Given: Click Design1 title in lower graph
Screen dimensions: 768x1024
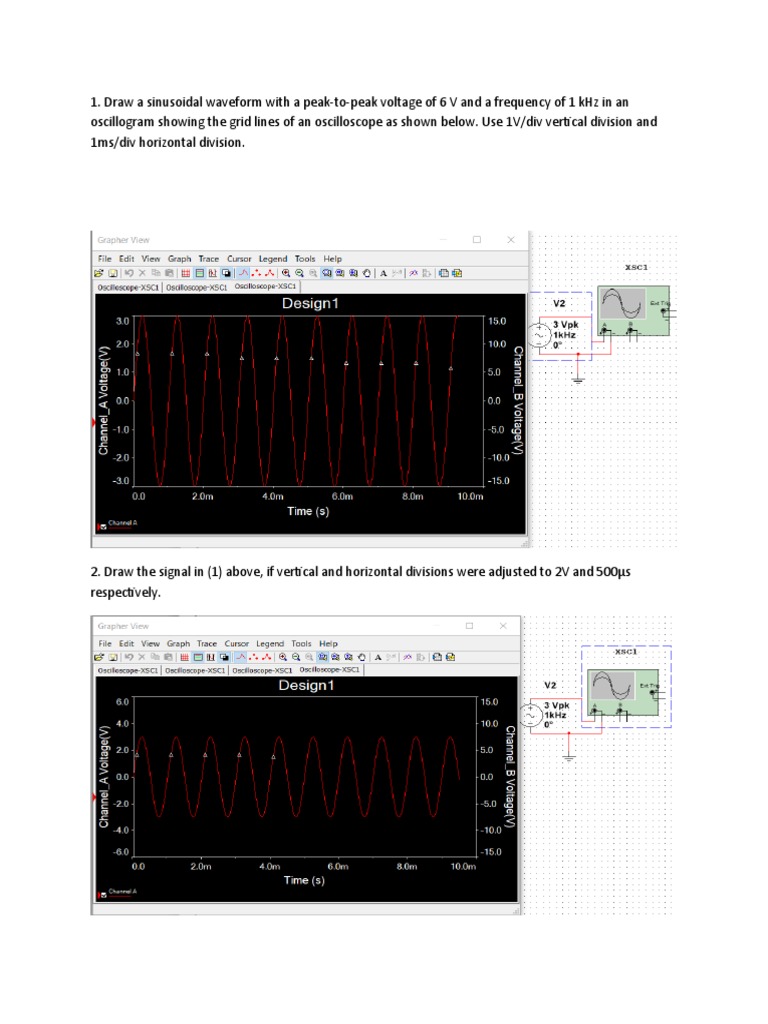Looking at the screenshot, I should (x=306, y=685).
